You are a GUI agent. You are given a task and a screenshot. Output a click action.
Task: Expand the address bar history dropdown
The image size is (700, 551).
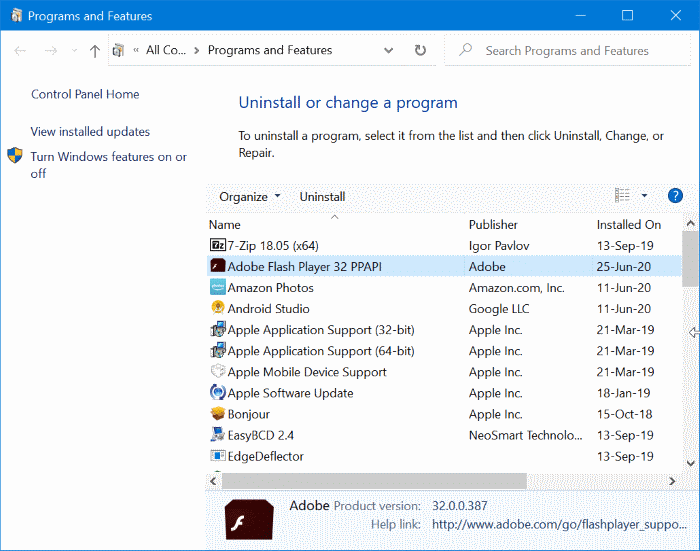click(388, 50)
